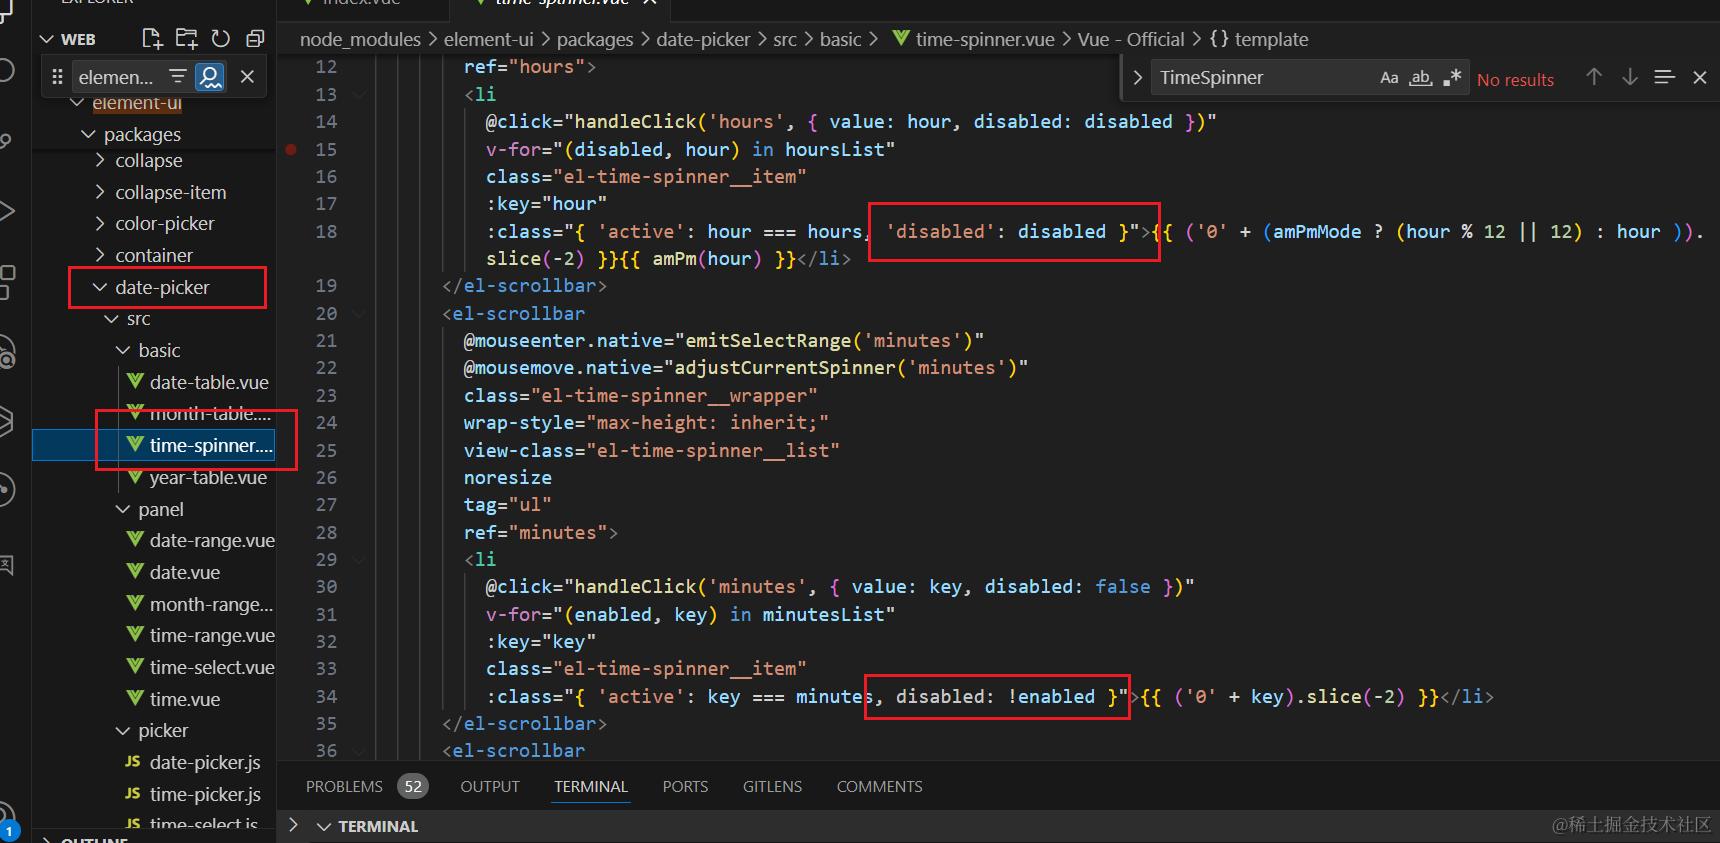Click the No results text in find widget
Image resolution: width=1720 pixels, height=843 pixels.
coord(1515,80)
